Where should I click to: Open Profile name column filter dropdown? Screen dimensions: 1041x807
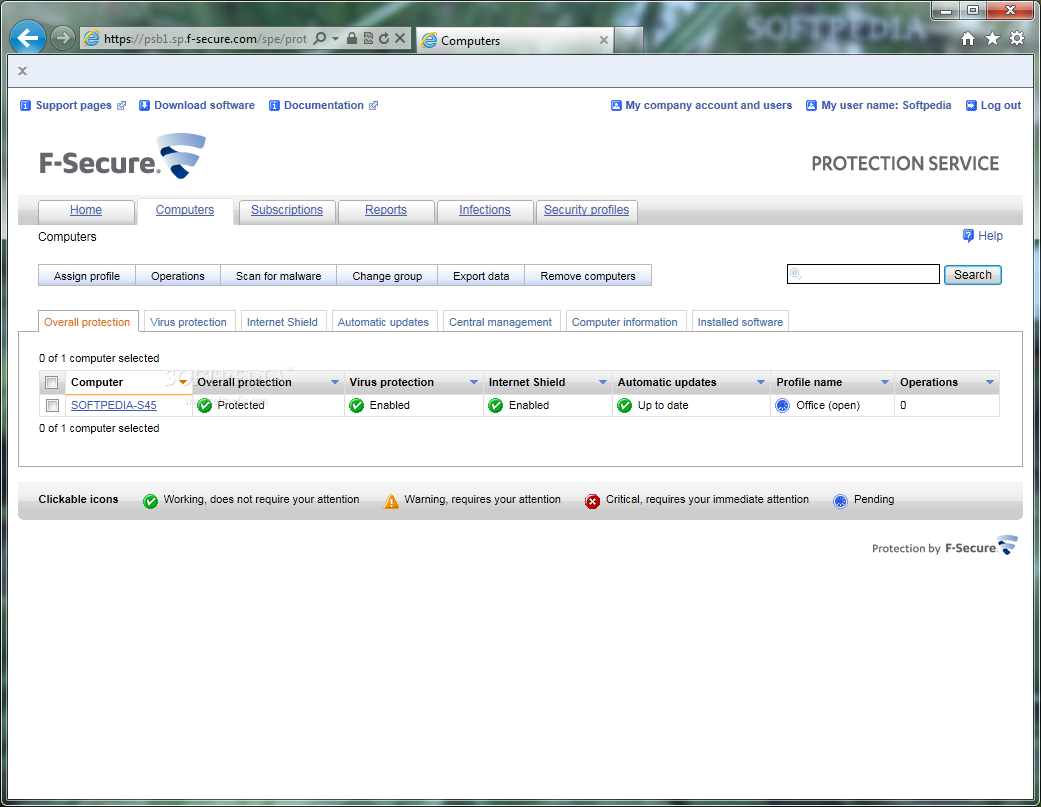click(x=884, y=382)
